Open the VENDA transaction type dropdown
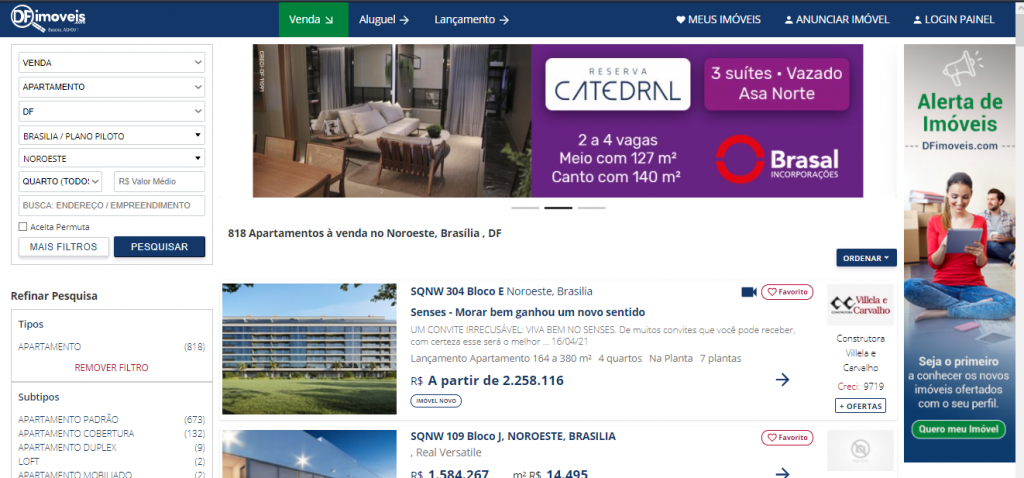This screenshot has width=1024, height=478. point(112,63)
